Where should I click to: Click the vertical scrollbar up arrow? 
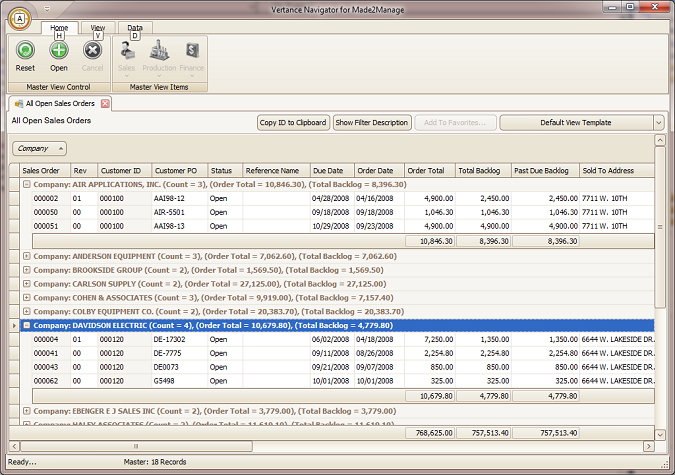(660, 140)
